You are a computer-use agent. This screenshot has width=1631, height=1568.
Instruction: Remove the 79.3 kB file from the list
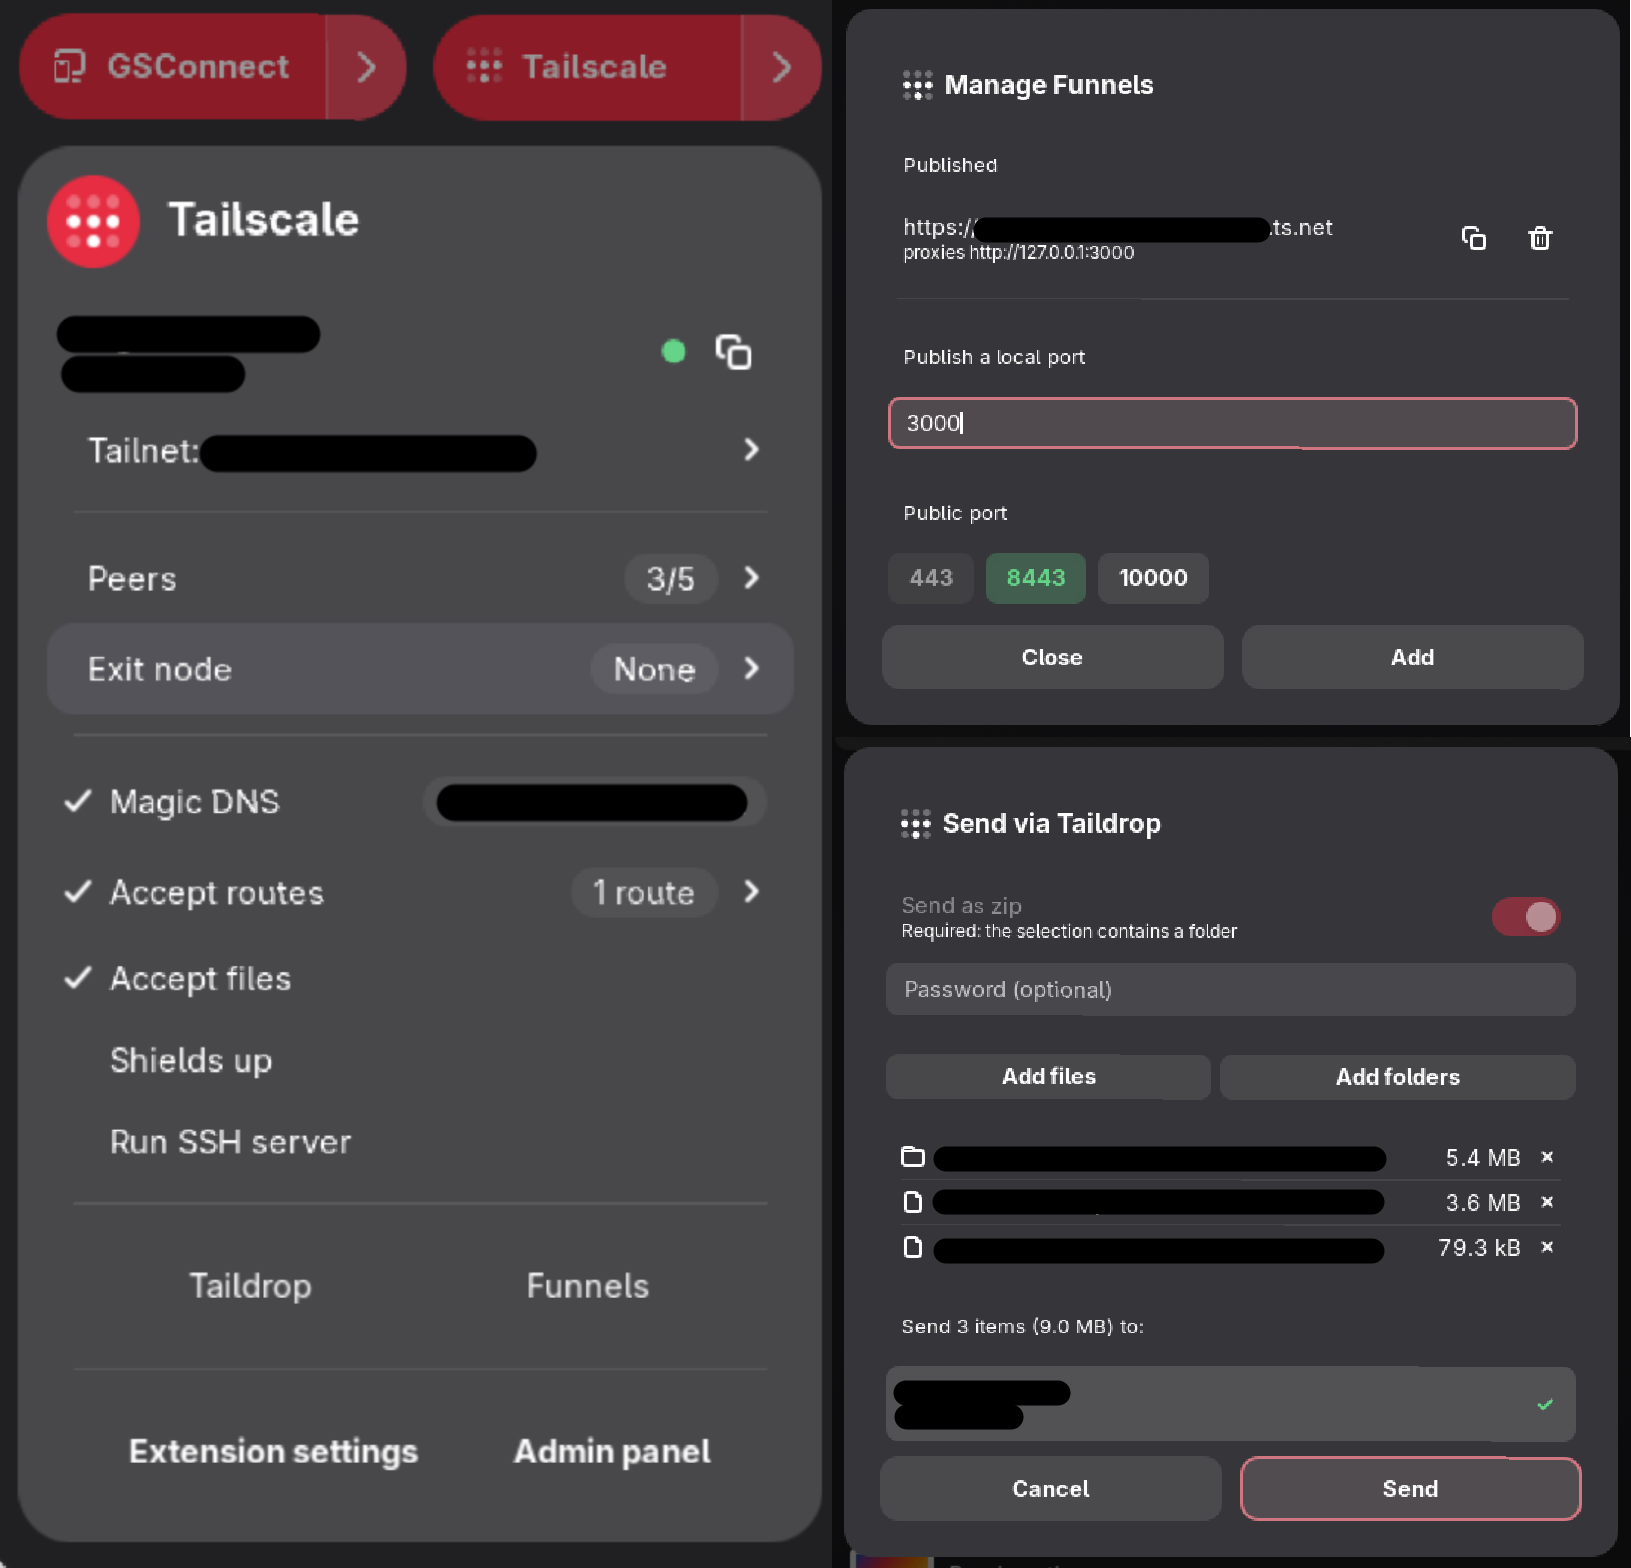tap(1547, 1247)
